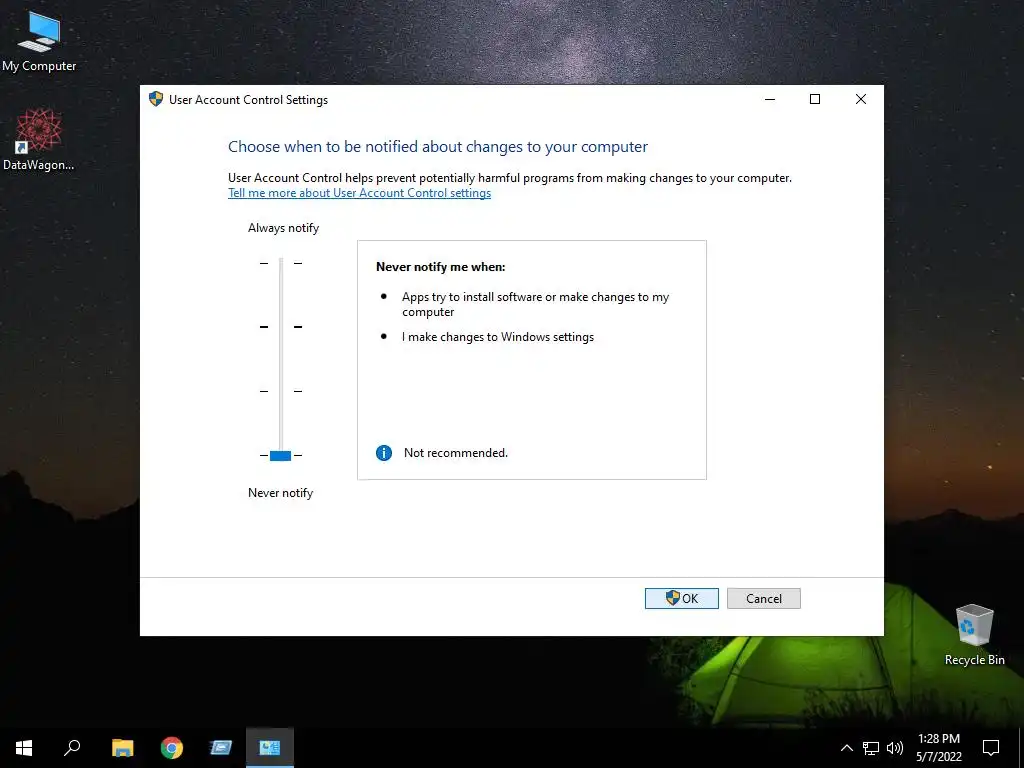Viewport: 1024px width, 768px height.
Task: Click 'I make changes to Windows settings' text
Action: coord(498,337)
